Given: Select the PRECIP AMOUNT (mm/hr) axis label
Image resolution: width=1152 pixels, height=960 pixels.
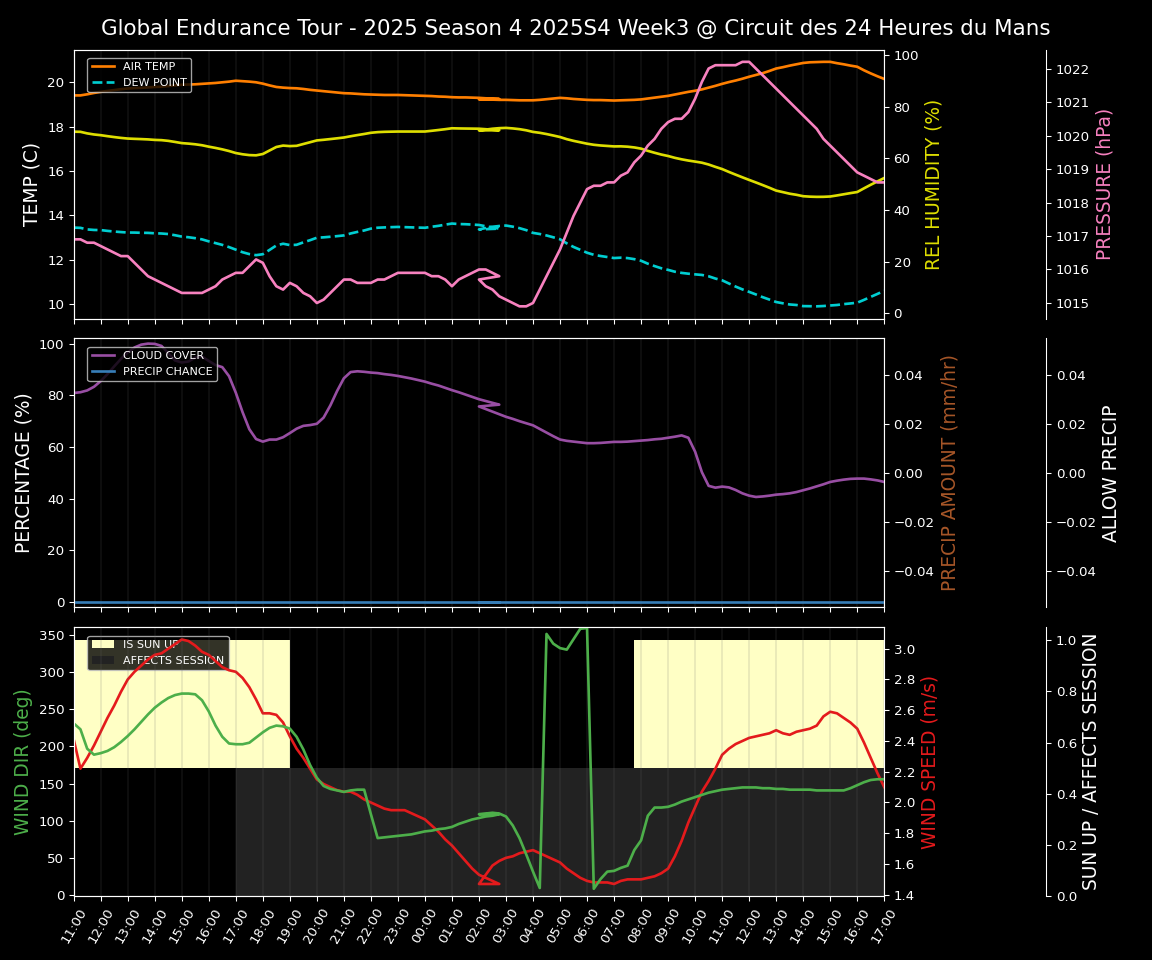Looking at the screenshot, I should 949,473.
